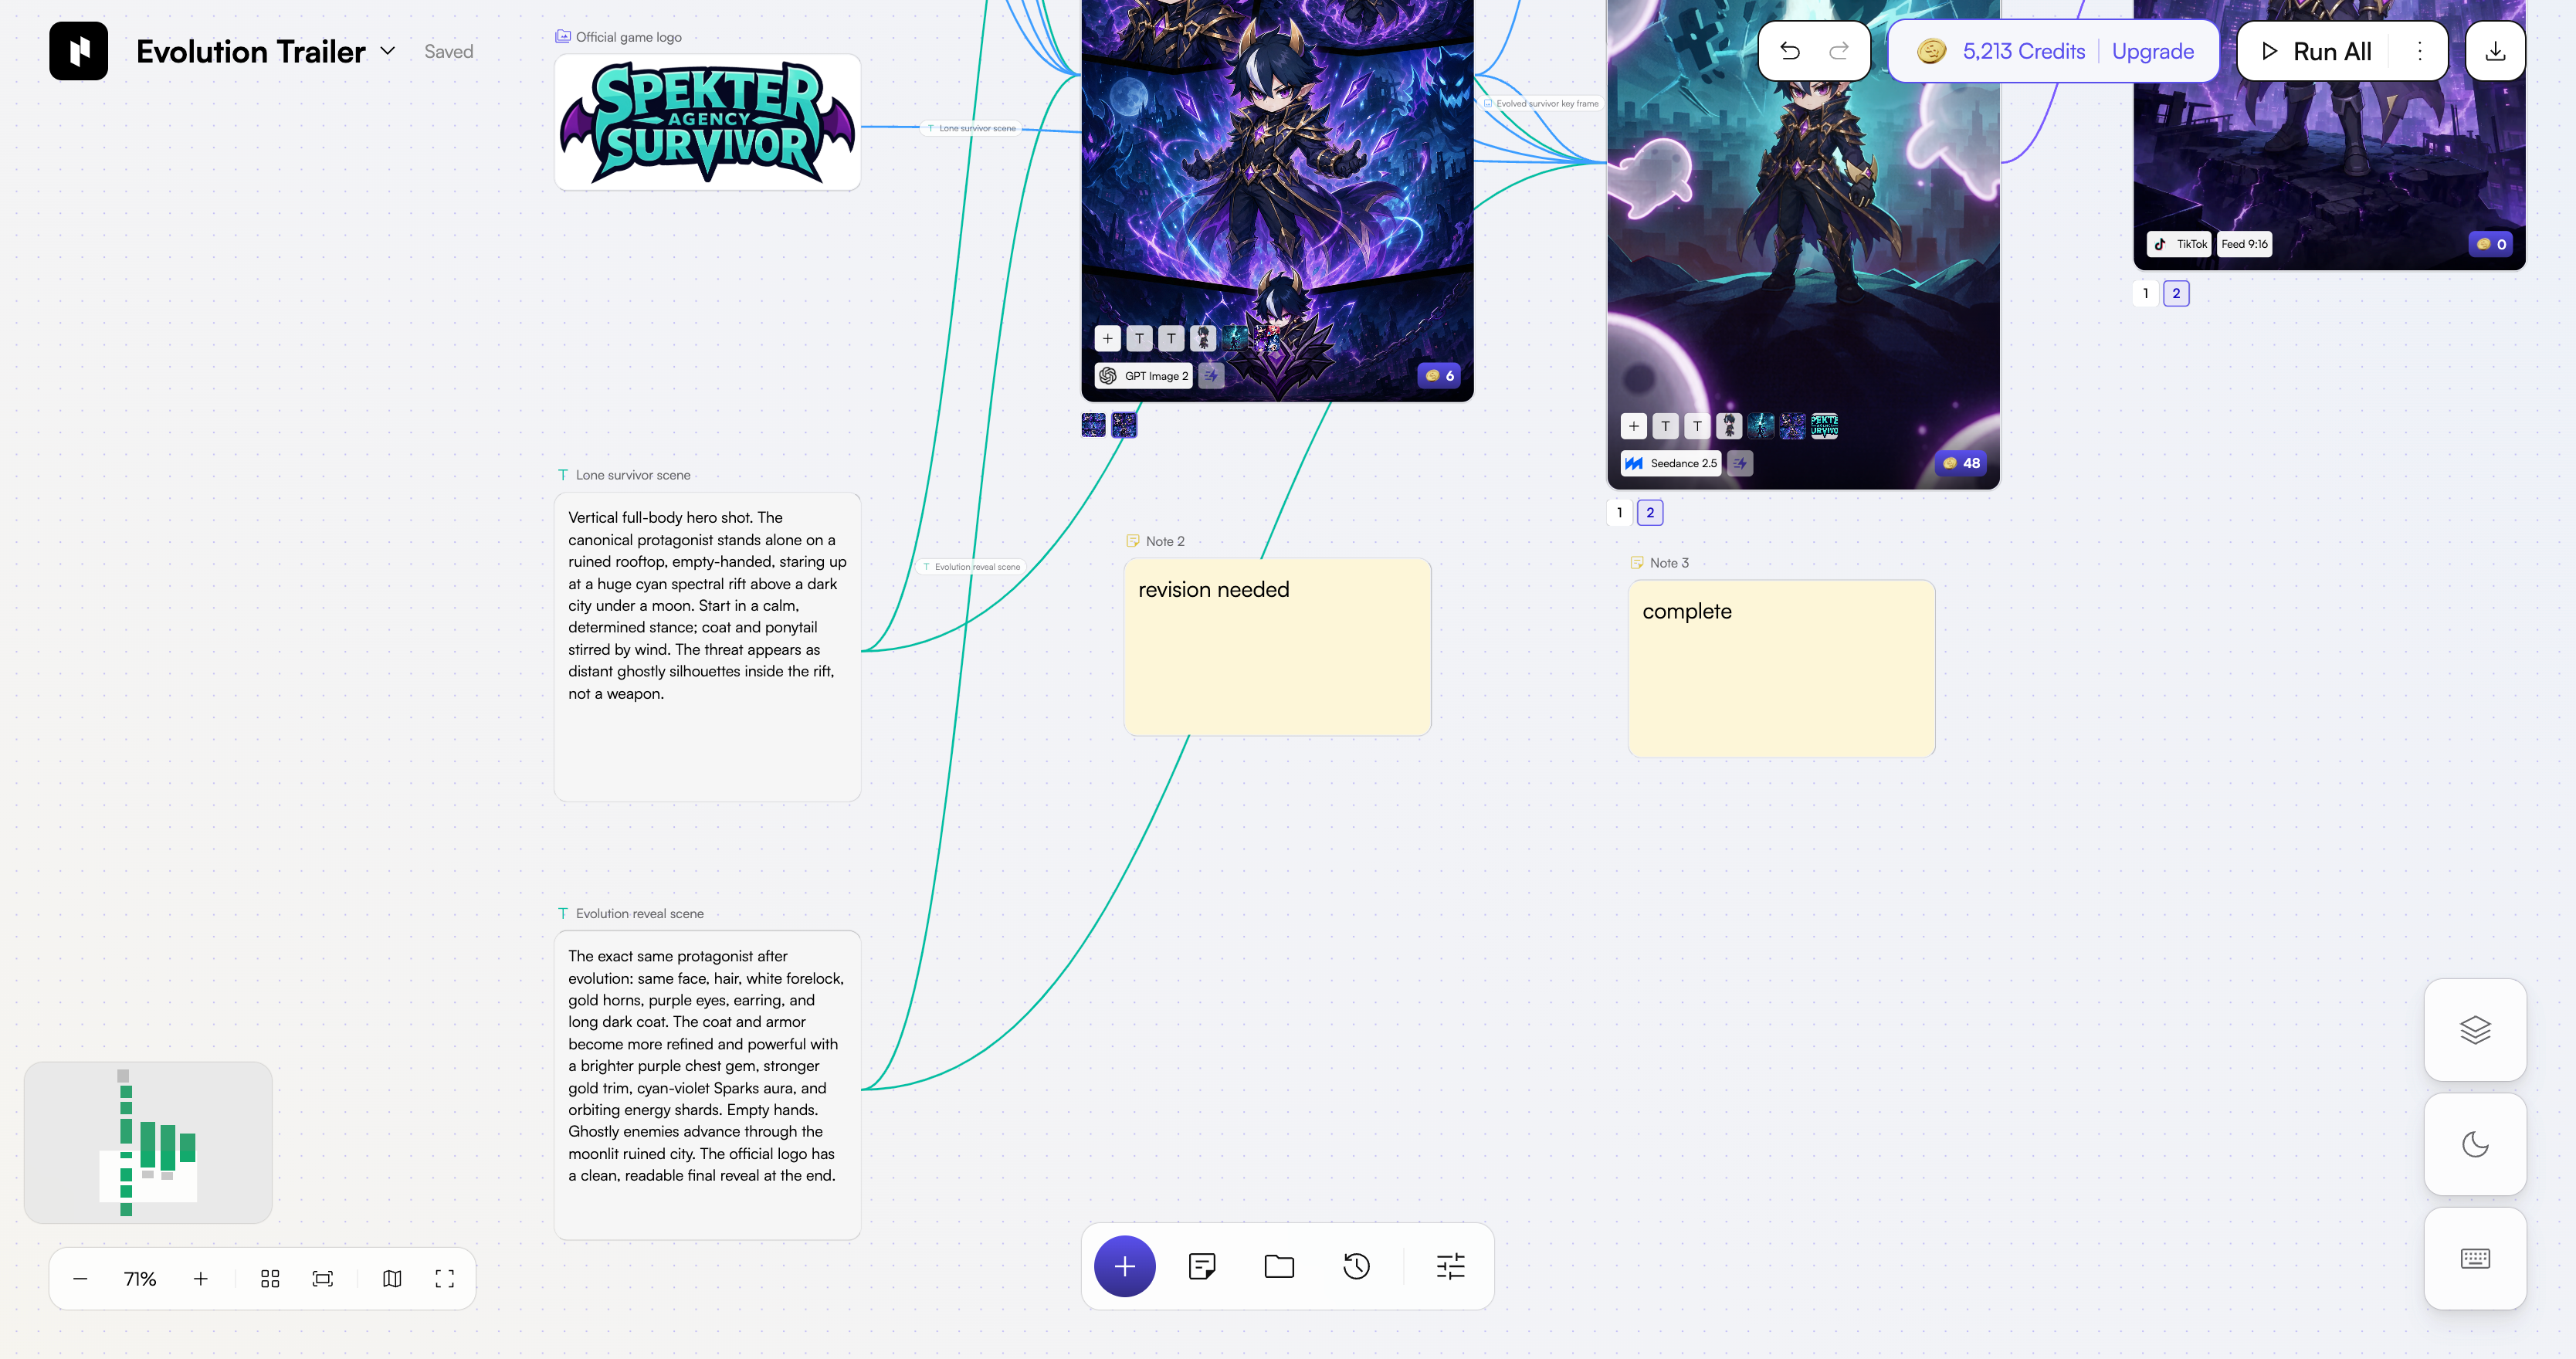This screenshot has height=1359, width=2576.
Task: Click the auto-arrange grid icon
Action: click(270, 1278)
